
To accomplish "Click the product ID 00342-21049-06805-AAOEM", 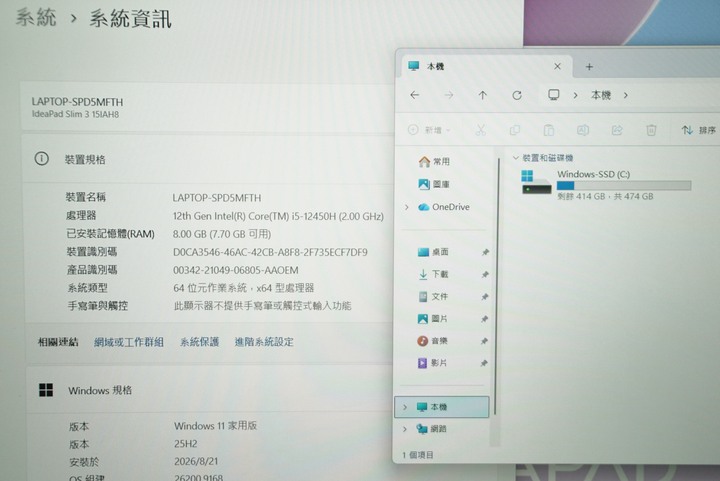I will pyautogui.click(x=236, y=270).
